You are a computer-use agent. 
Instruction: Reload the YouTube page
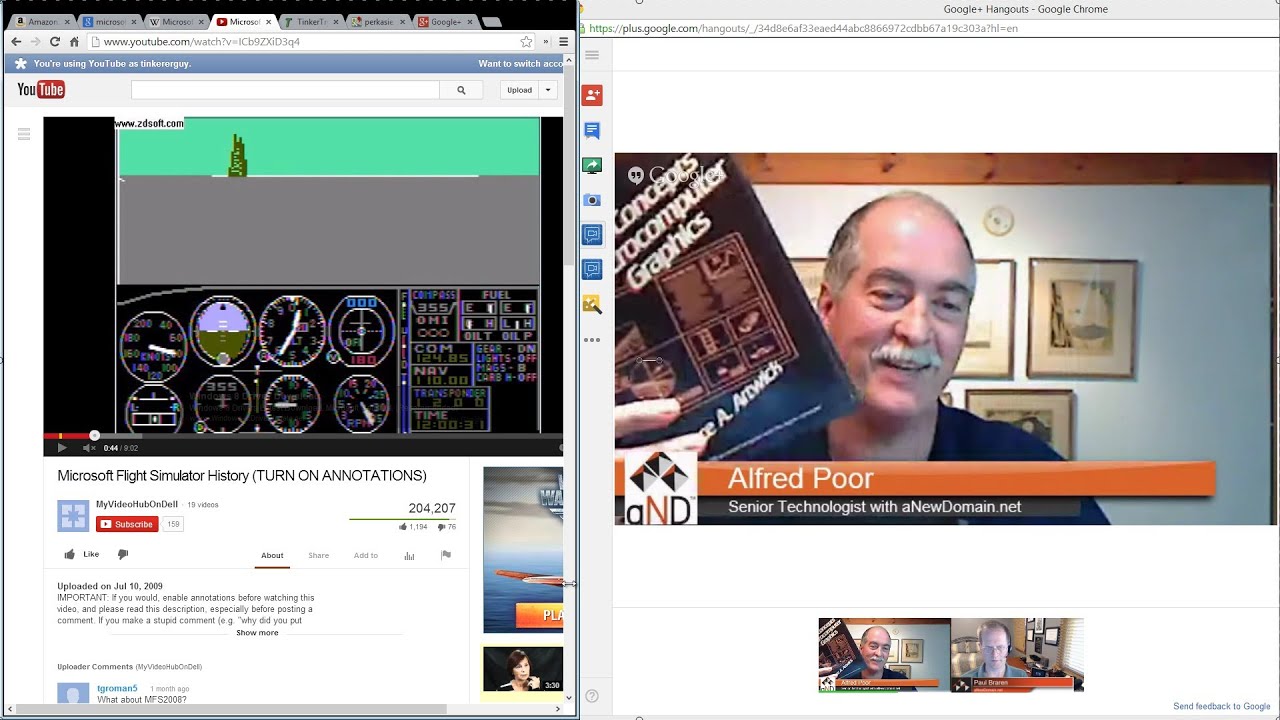55,42
